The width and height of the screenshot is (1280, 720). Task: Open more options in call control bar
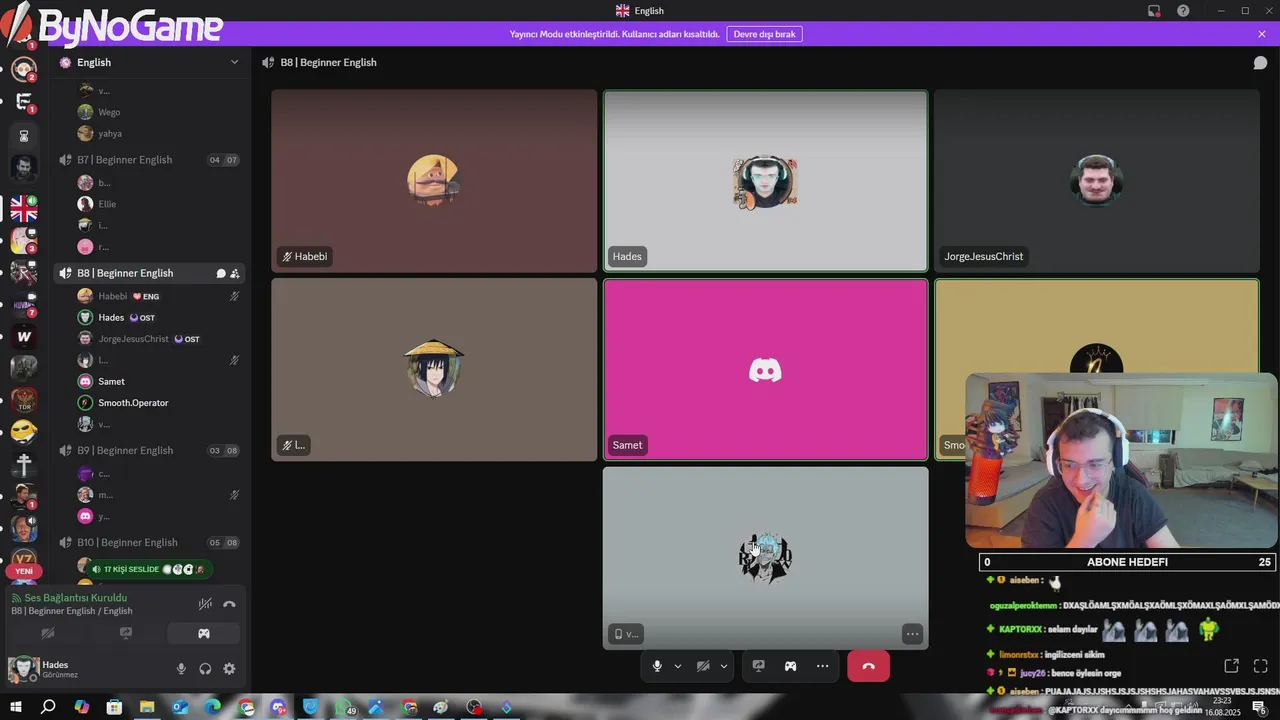tap(822, 666)
